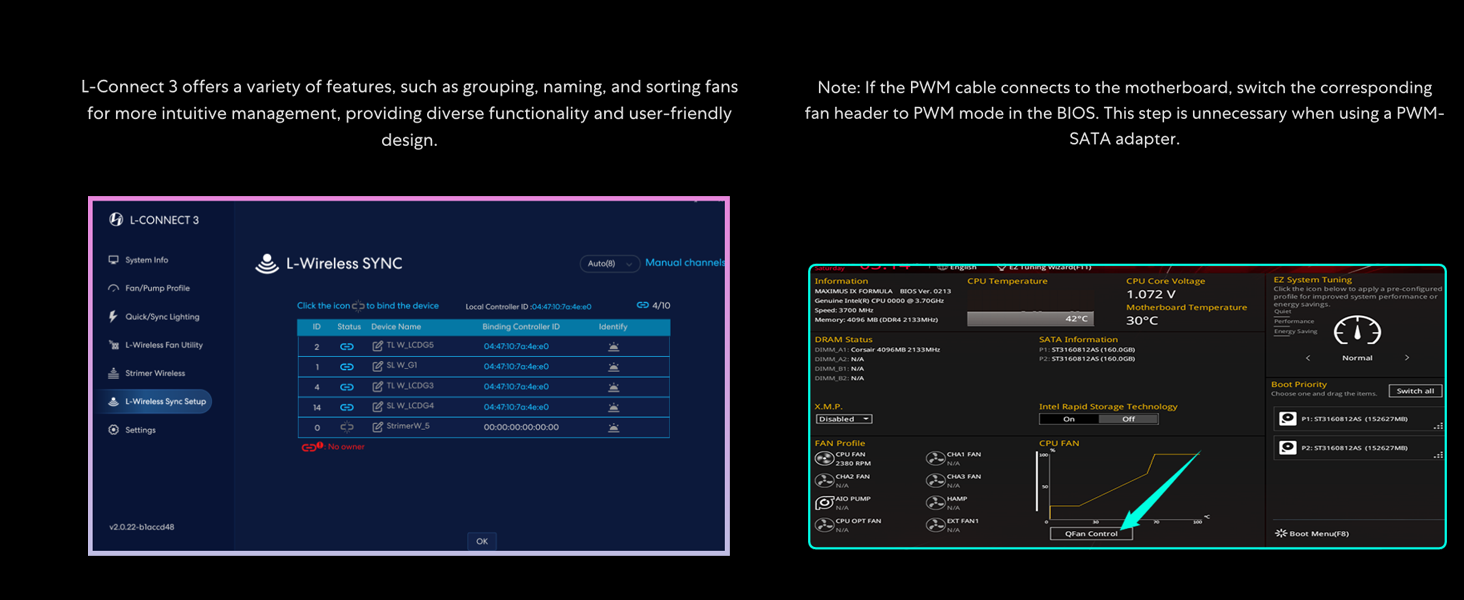This screenshot has width=1464, height=600.
Task: Click the link status icon for TL W_LCDG5
Action: (x=347, y=347)
